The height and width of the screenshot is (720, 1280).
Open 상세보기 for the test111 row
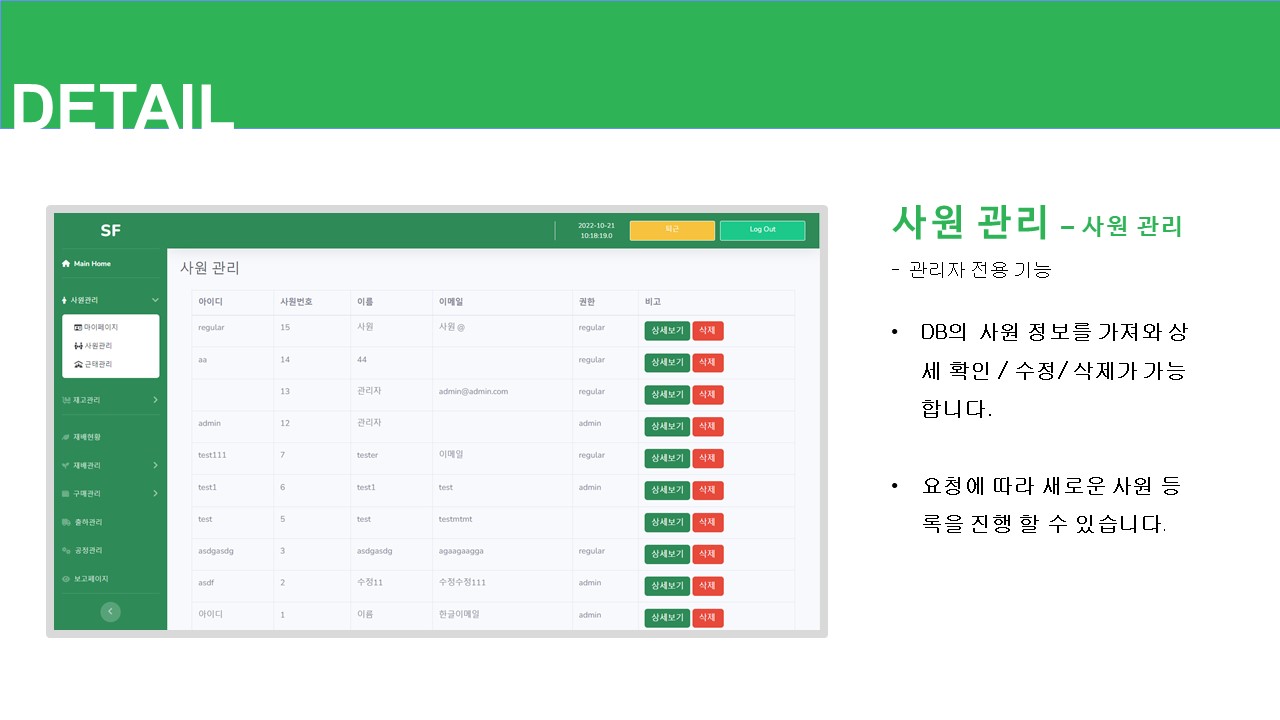[667, 459]
